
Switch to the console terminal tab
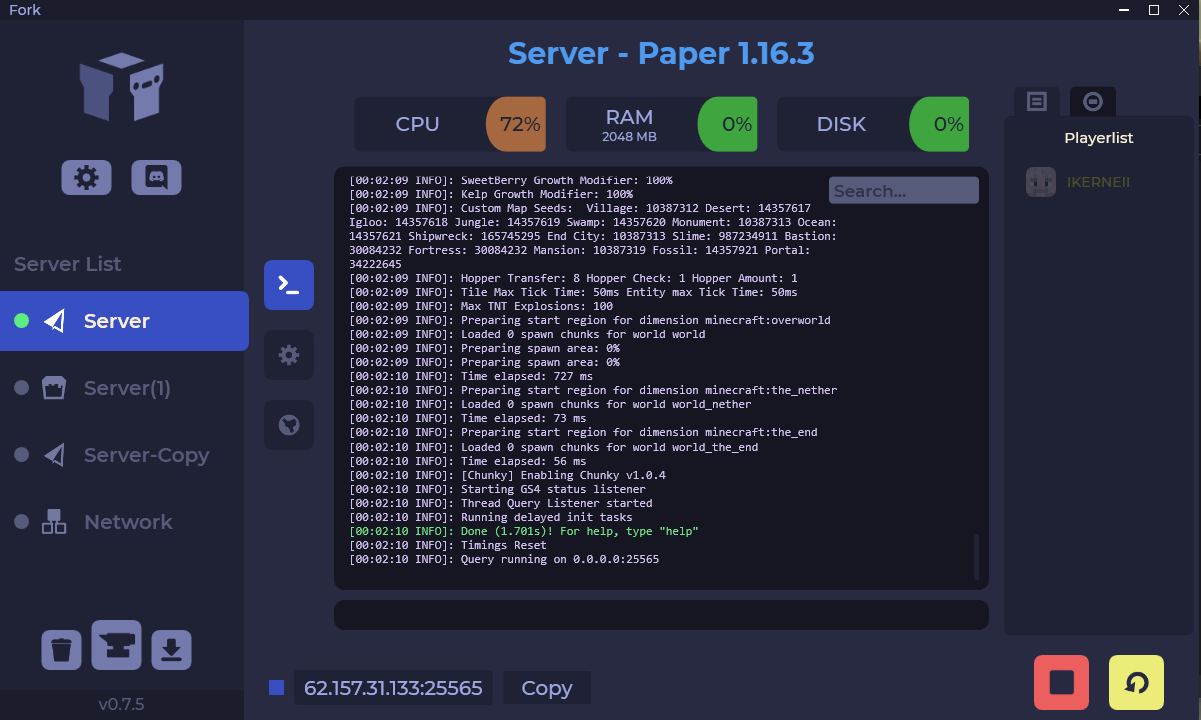(289, 285)
